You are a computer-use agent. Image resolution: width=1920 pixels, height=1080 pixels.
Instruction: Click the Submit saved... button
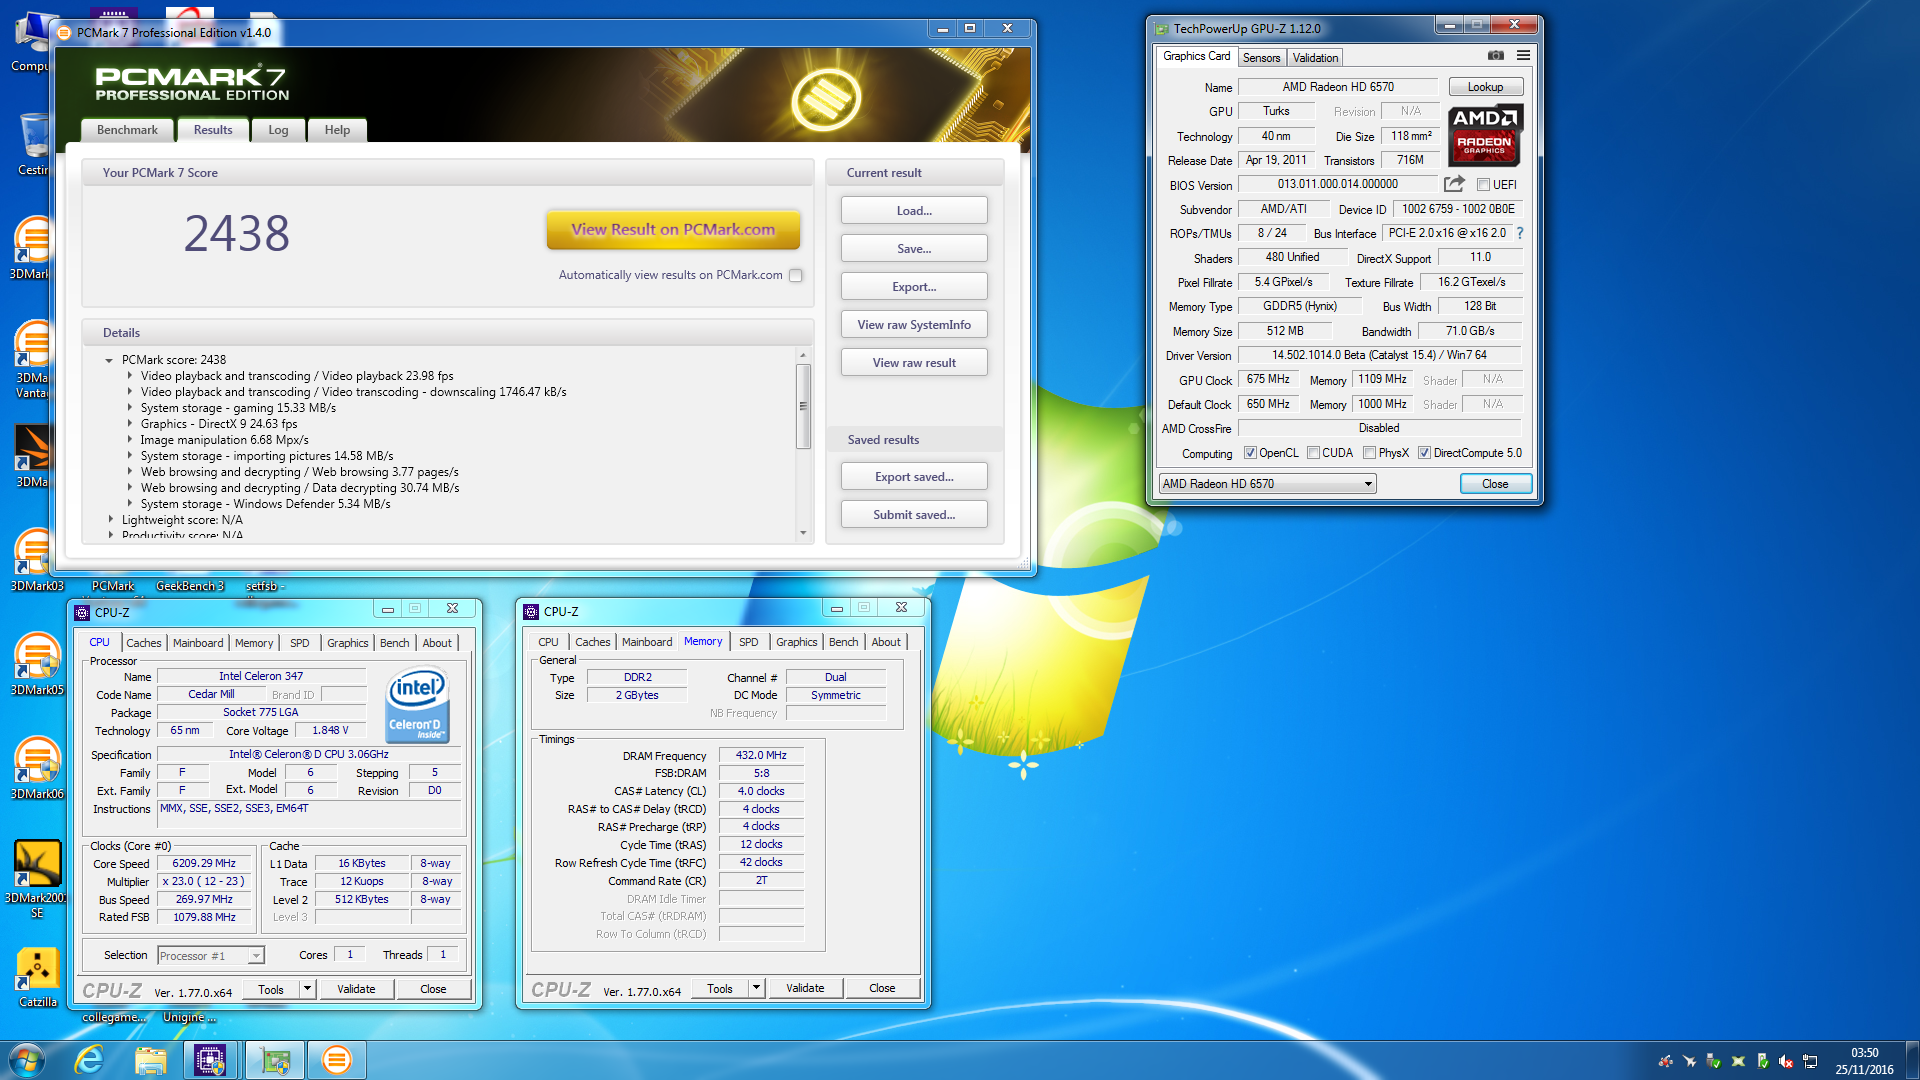pos(914,515)
